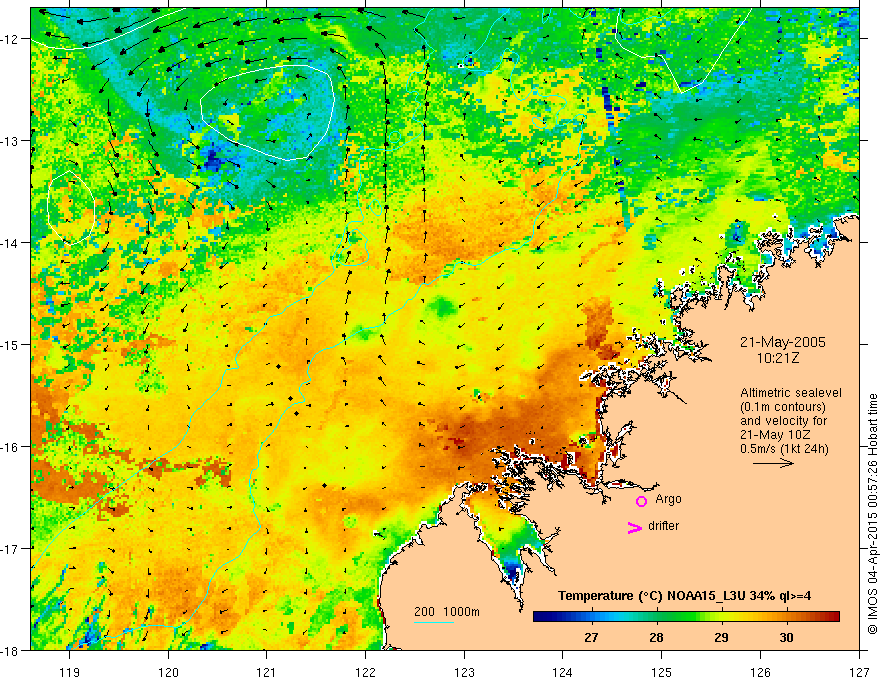Click the 10:21Z time label
Screen dimensions: 880x680
(777, 358)
